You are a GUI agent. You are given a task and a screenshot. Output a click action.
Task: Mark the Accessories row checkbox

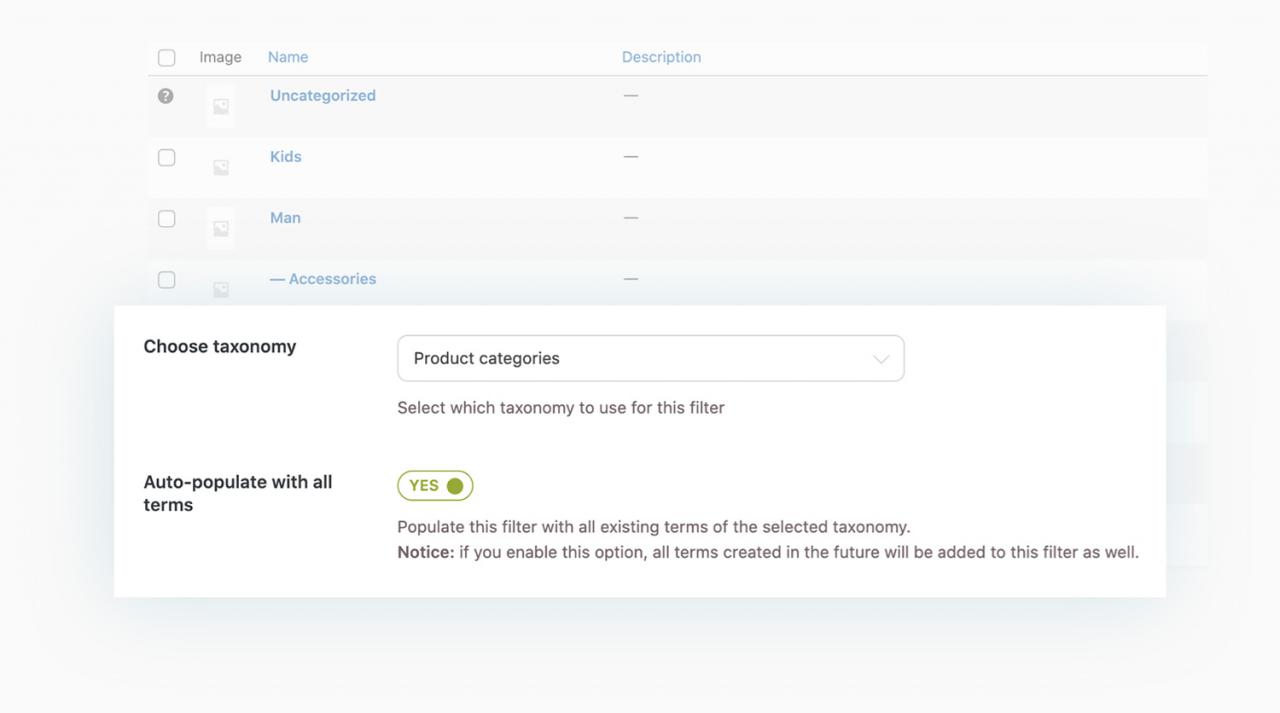167,280
